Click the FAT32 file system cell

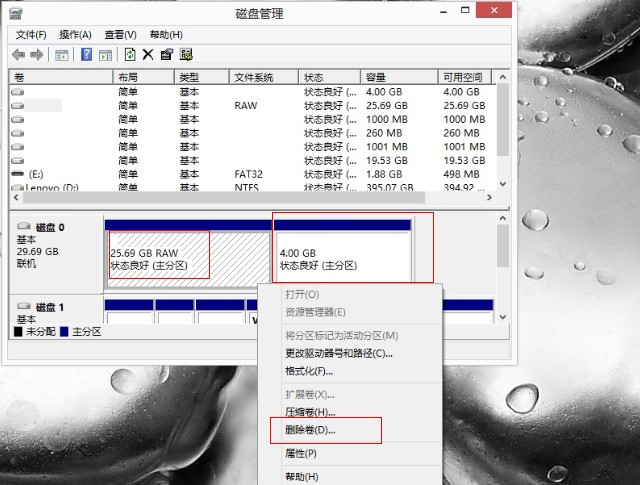[x=249, y=174]
